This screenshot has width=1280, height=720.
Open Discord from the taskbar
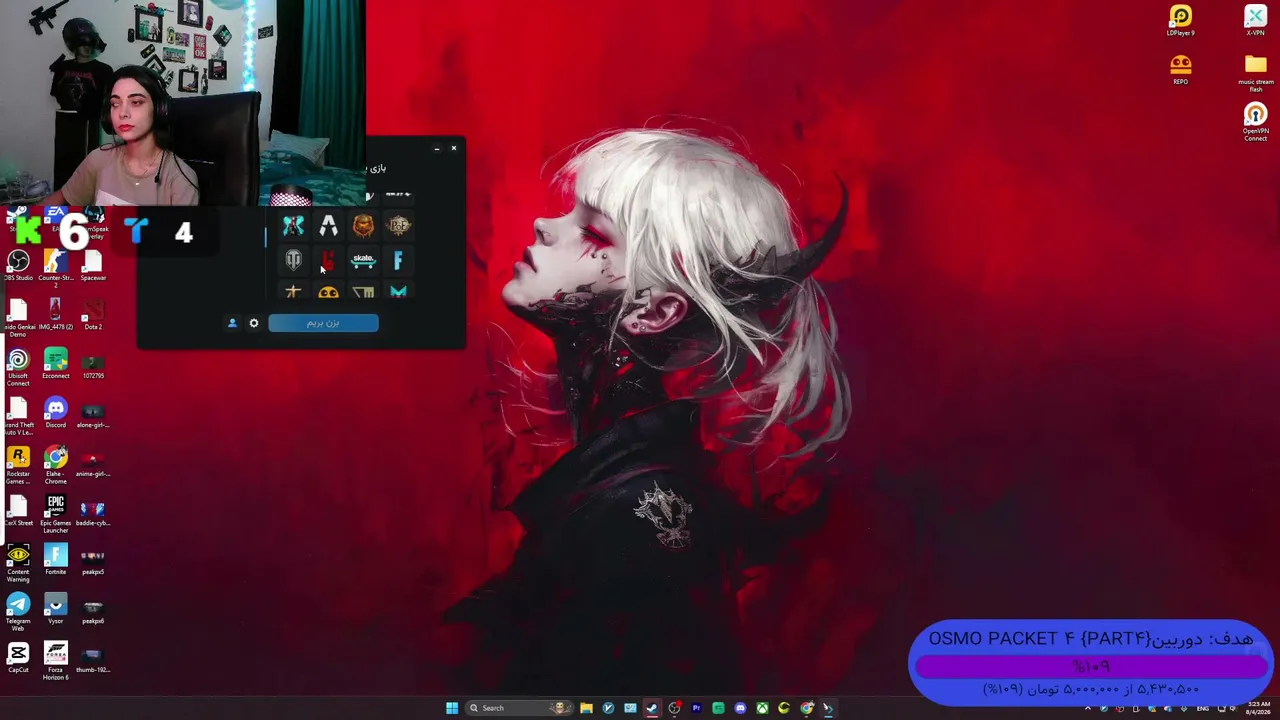pos(740,708)
